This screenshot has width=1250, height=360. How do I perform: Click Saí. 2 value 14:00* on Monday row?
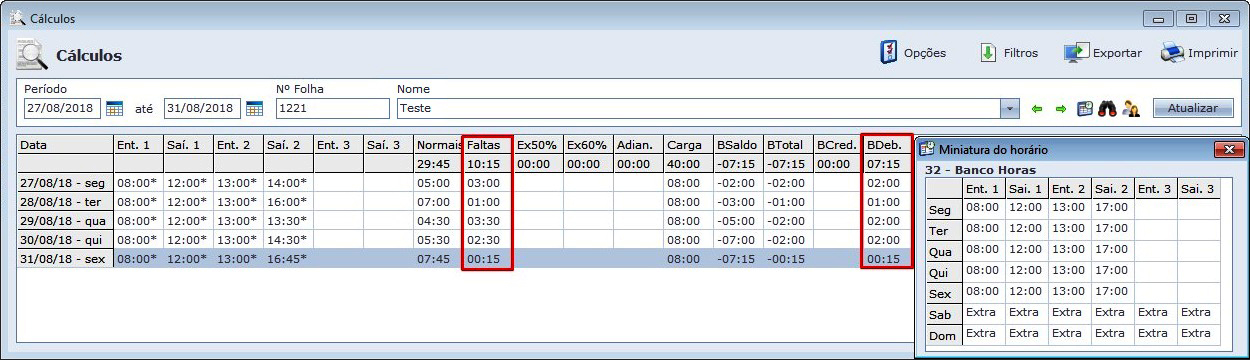click(x=286, y=183)
